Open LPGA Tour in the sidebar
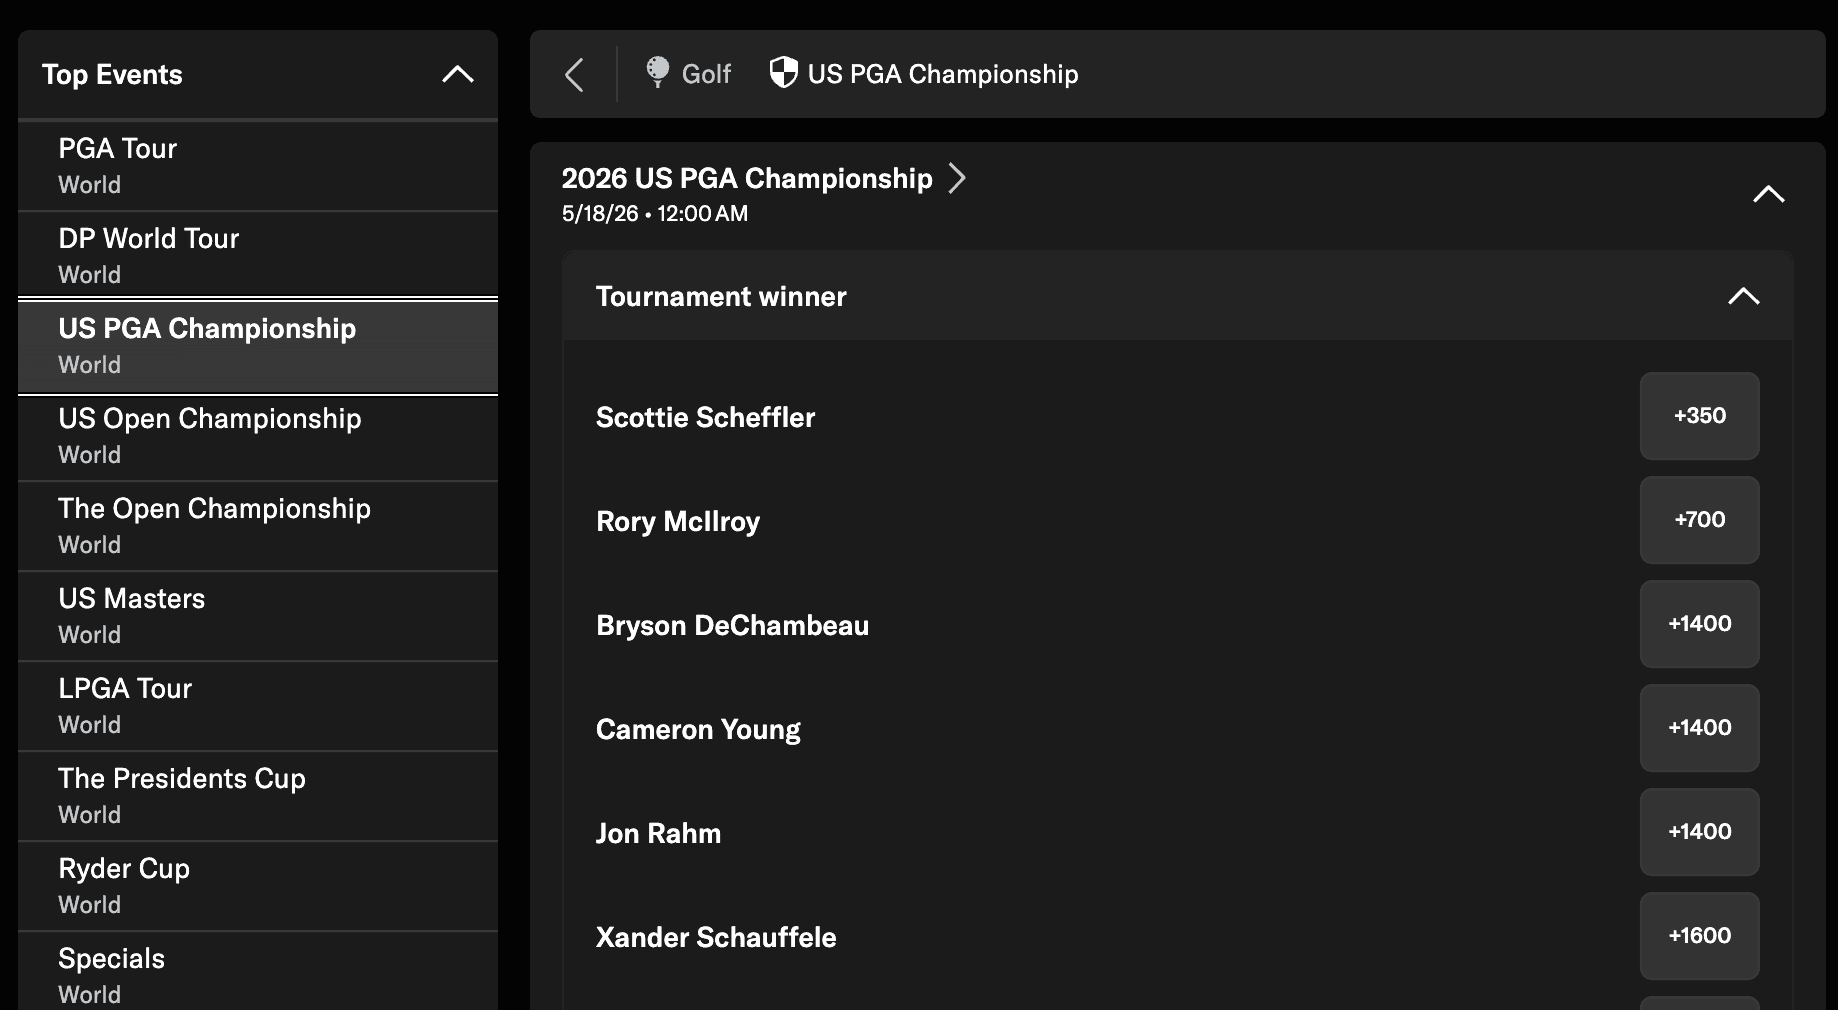1838x1010 pixels. pos(258,706)
